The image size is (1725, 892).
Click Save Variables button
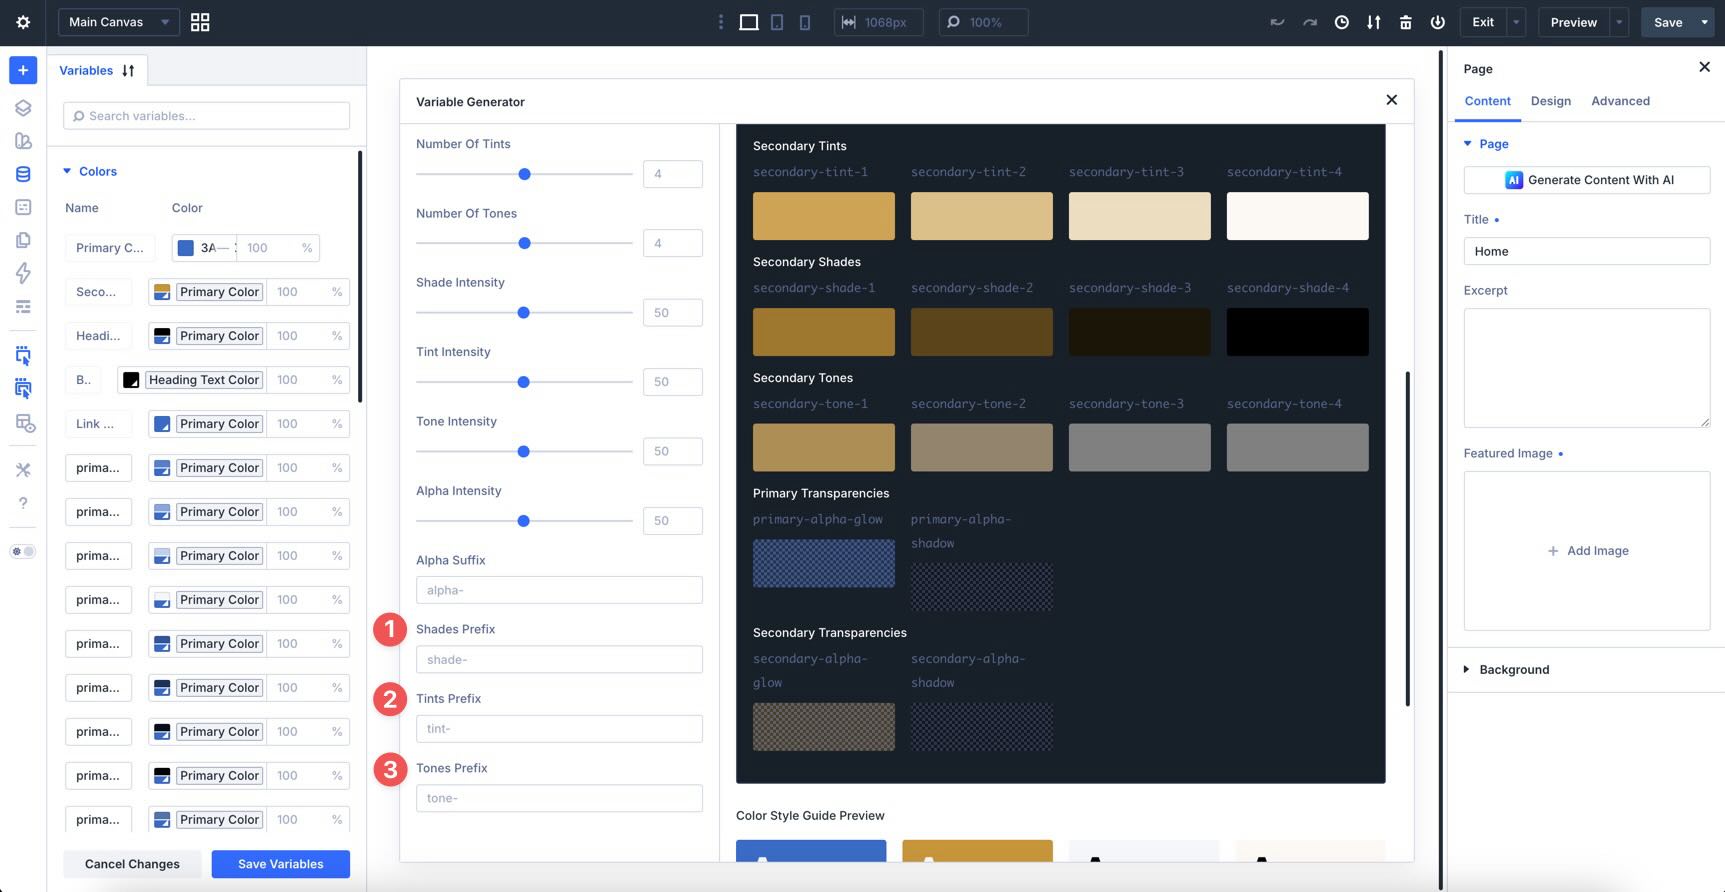280,864
